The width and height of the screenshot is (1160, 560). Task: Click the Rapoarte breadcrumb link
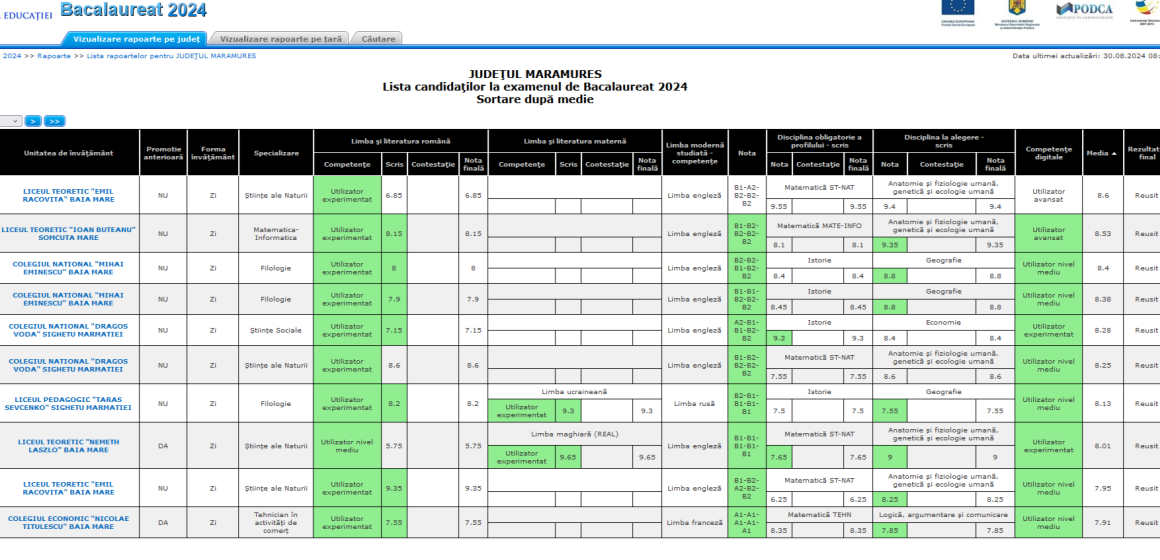pyautogui.click(x=54, y=56)
